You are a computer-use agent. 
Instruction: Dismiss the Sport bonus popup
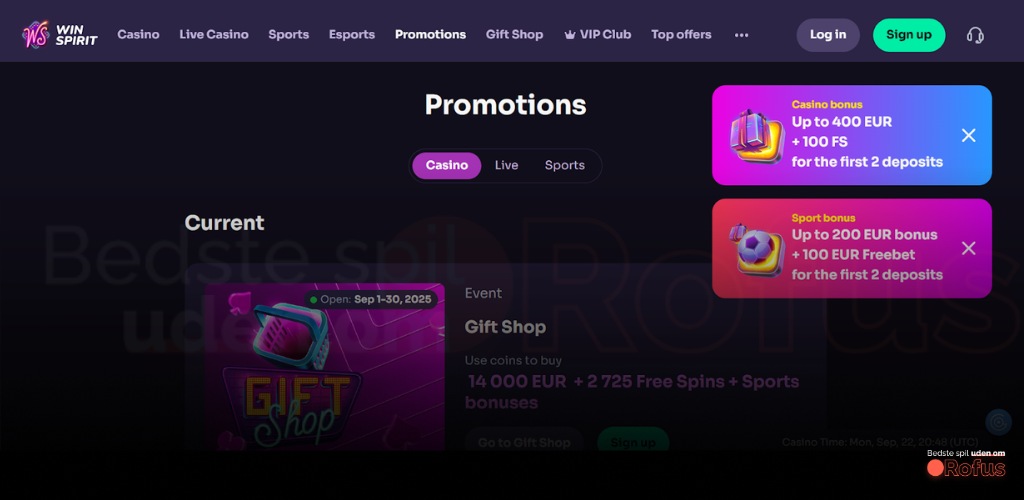click(968, 248)
